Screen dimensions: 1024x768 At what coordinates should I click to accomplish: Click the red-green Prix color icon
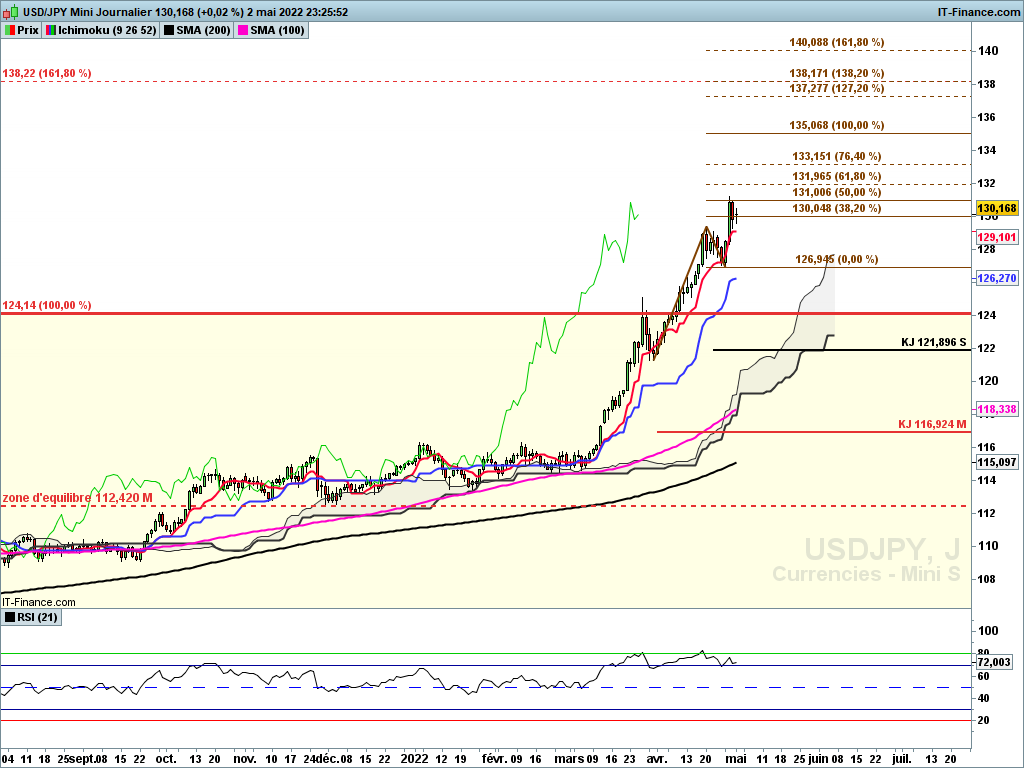tap(10, 31)
